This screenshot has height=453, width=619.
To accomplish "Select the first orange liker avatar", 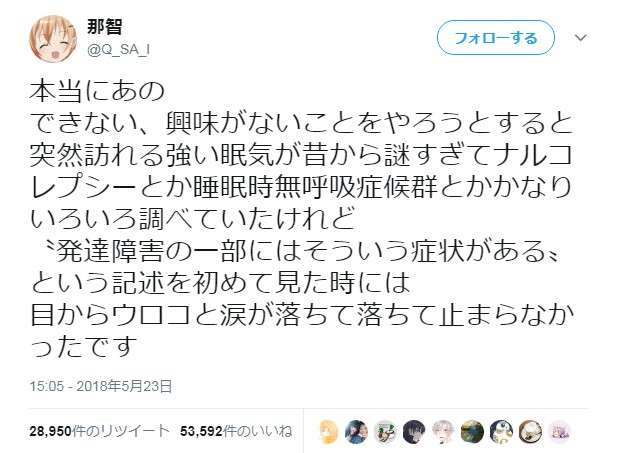I will (328, 431).
